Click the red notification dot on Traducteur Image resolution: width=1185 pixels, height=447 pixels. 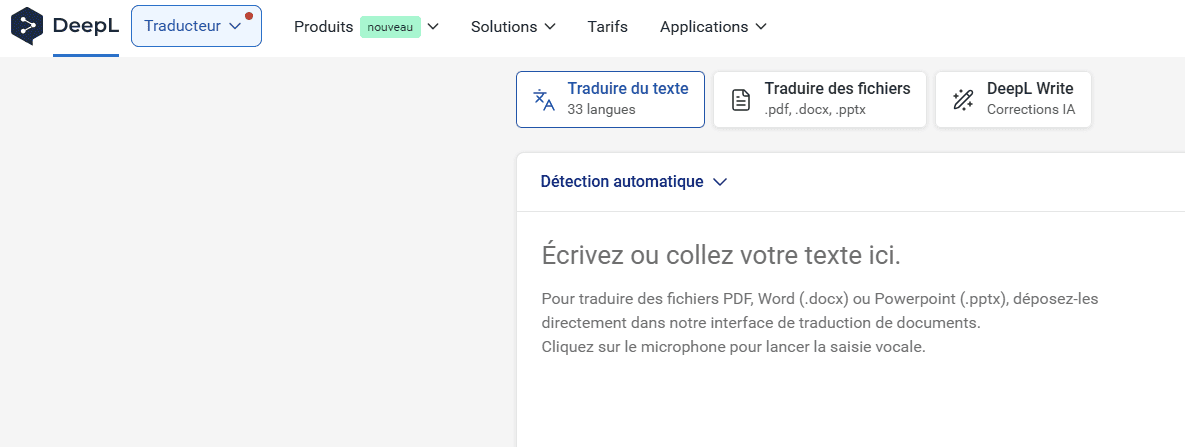249,16
